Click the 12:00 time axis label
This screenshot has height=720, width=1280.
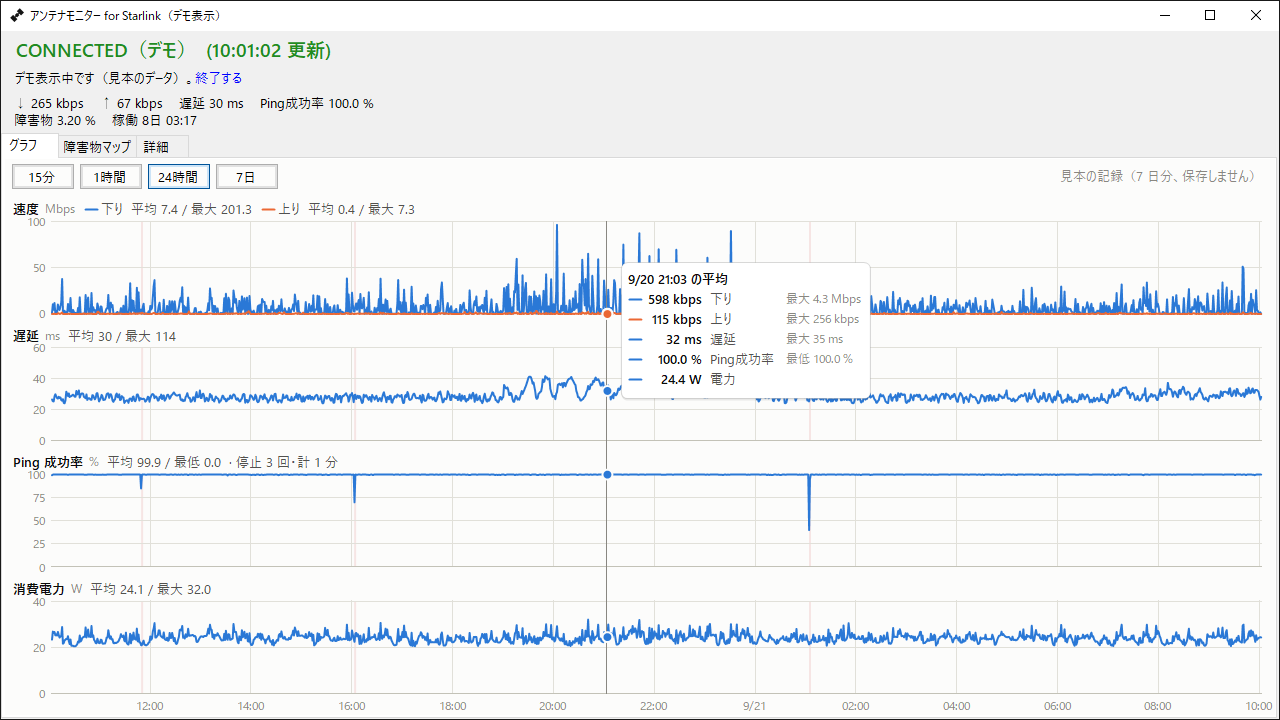coord(150,706)
